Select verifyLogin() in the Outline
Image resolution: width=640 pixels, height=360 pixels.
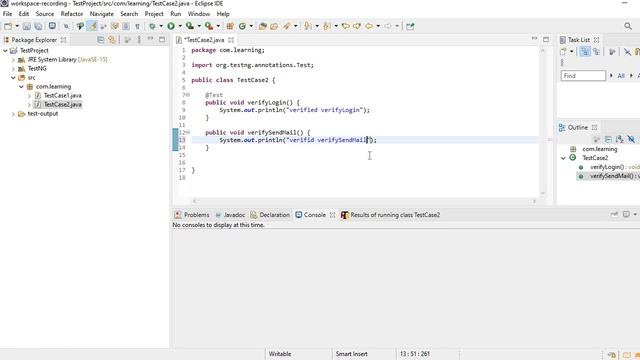[x=608, y=167]
